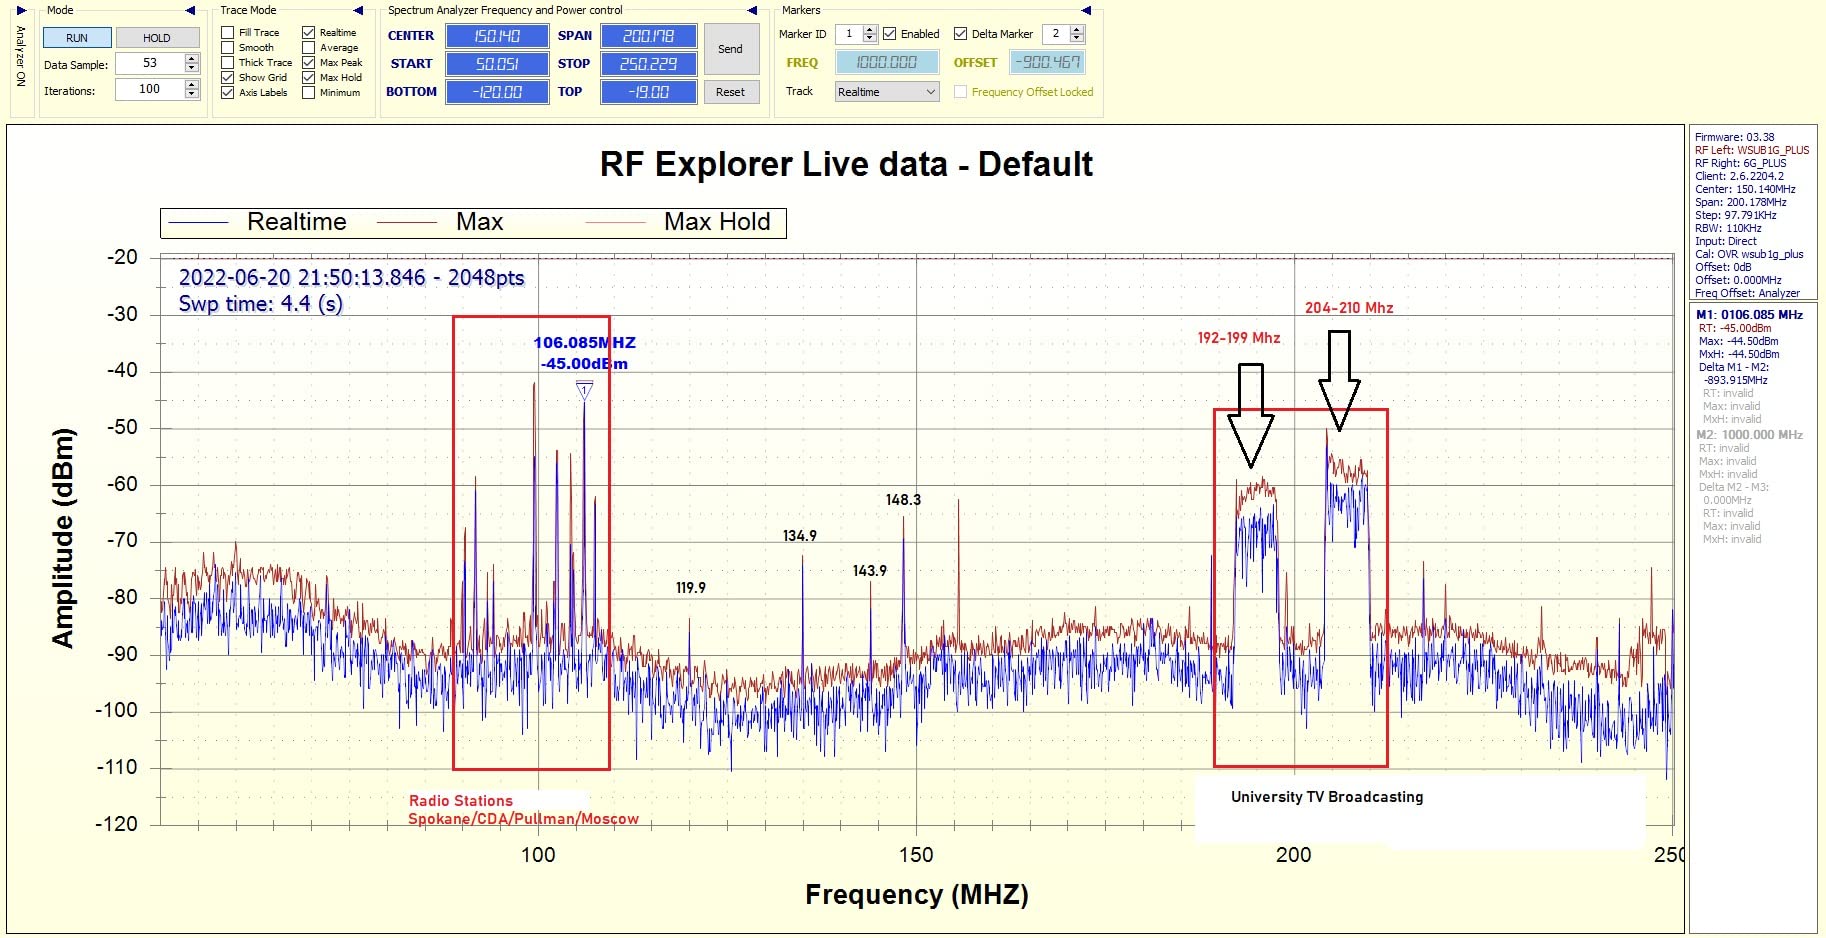Increment Data Sample with the up arrow
This screenshot has width=1826, height=938.
point(192,58)
